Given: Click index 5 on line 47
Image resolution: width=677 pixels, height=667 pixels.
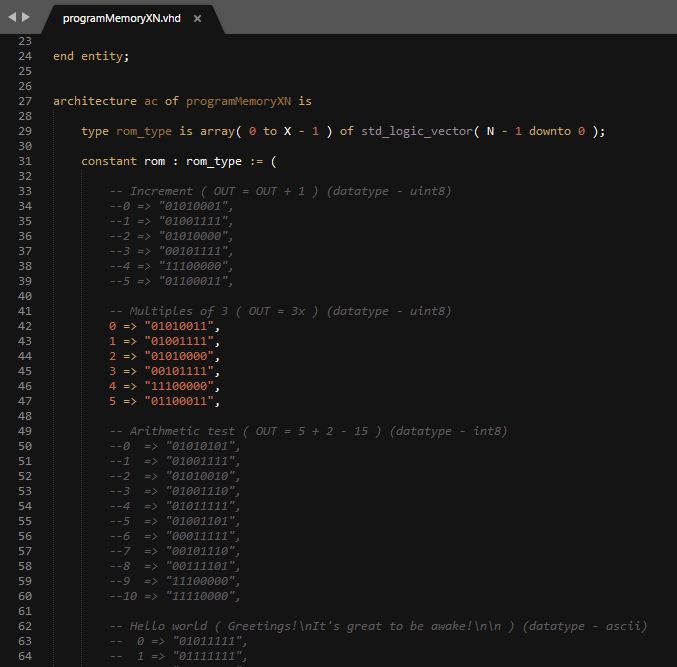Looking at the screenshot, I should (x=113, y=401).
